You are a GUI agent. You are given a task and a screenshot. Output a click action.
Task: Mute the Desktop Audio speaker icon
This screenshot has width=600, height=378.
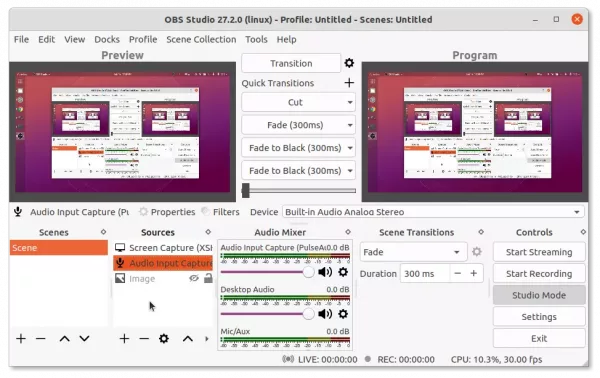click(x=325, y=314)
